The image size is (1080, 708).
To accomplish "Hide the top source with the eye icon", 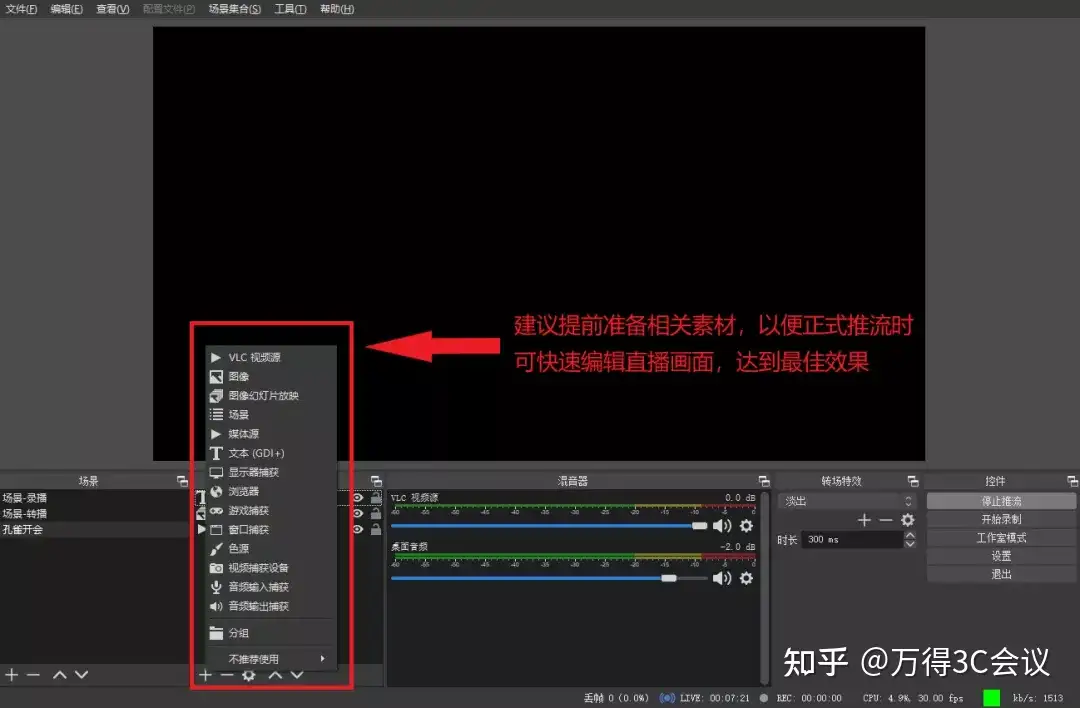I will pyautogui.click(x=357, y=496).
